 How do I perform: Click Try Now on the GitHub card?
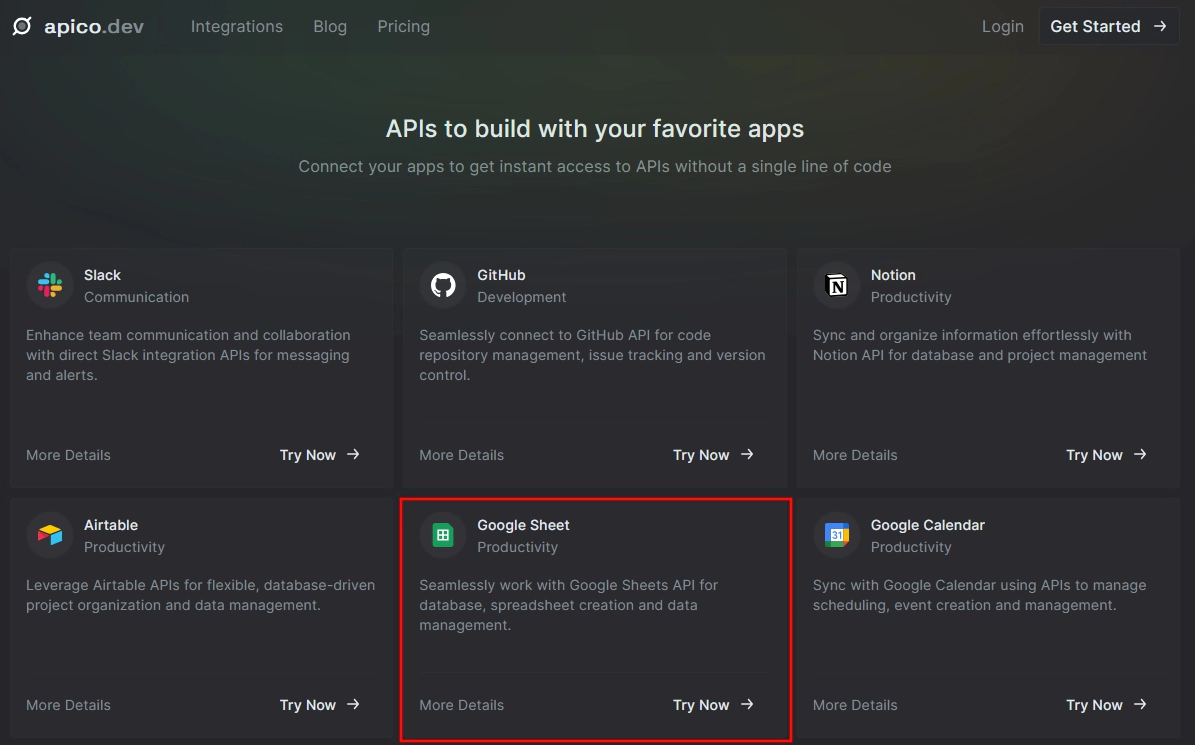[713, 455]
